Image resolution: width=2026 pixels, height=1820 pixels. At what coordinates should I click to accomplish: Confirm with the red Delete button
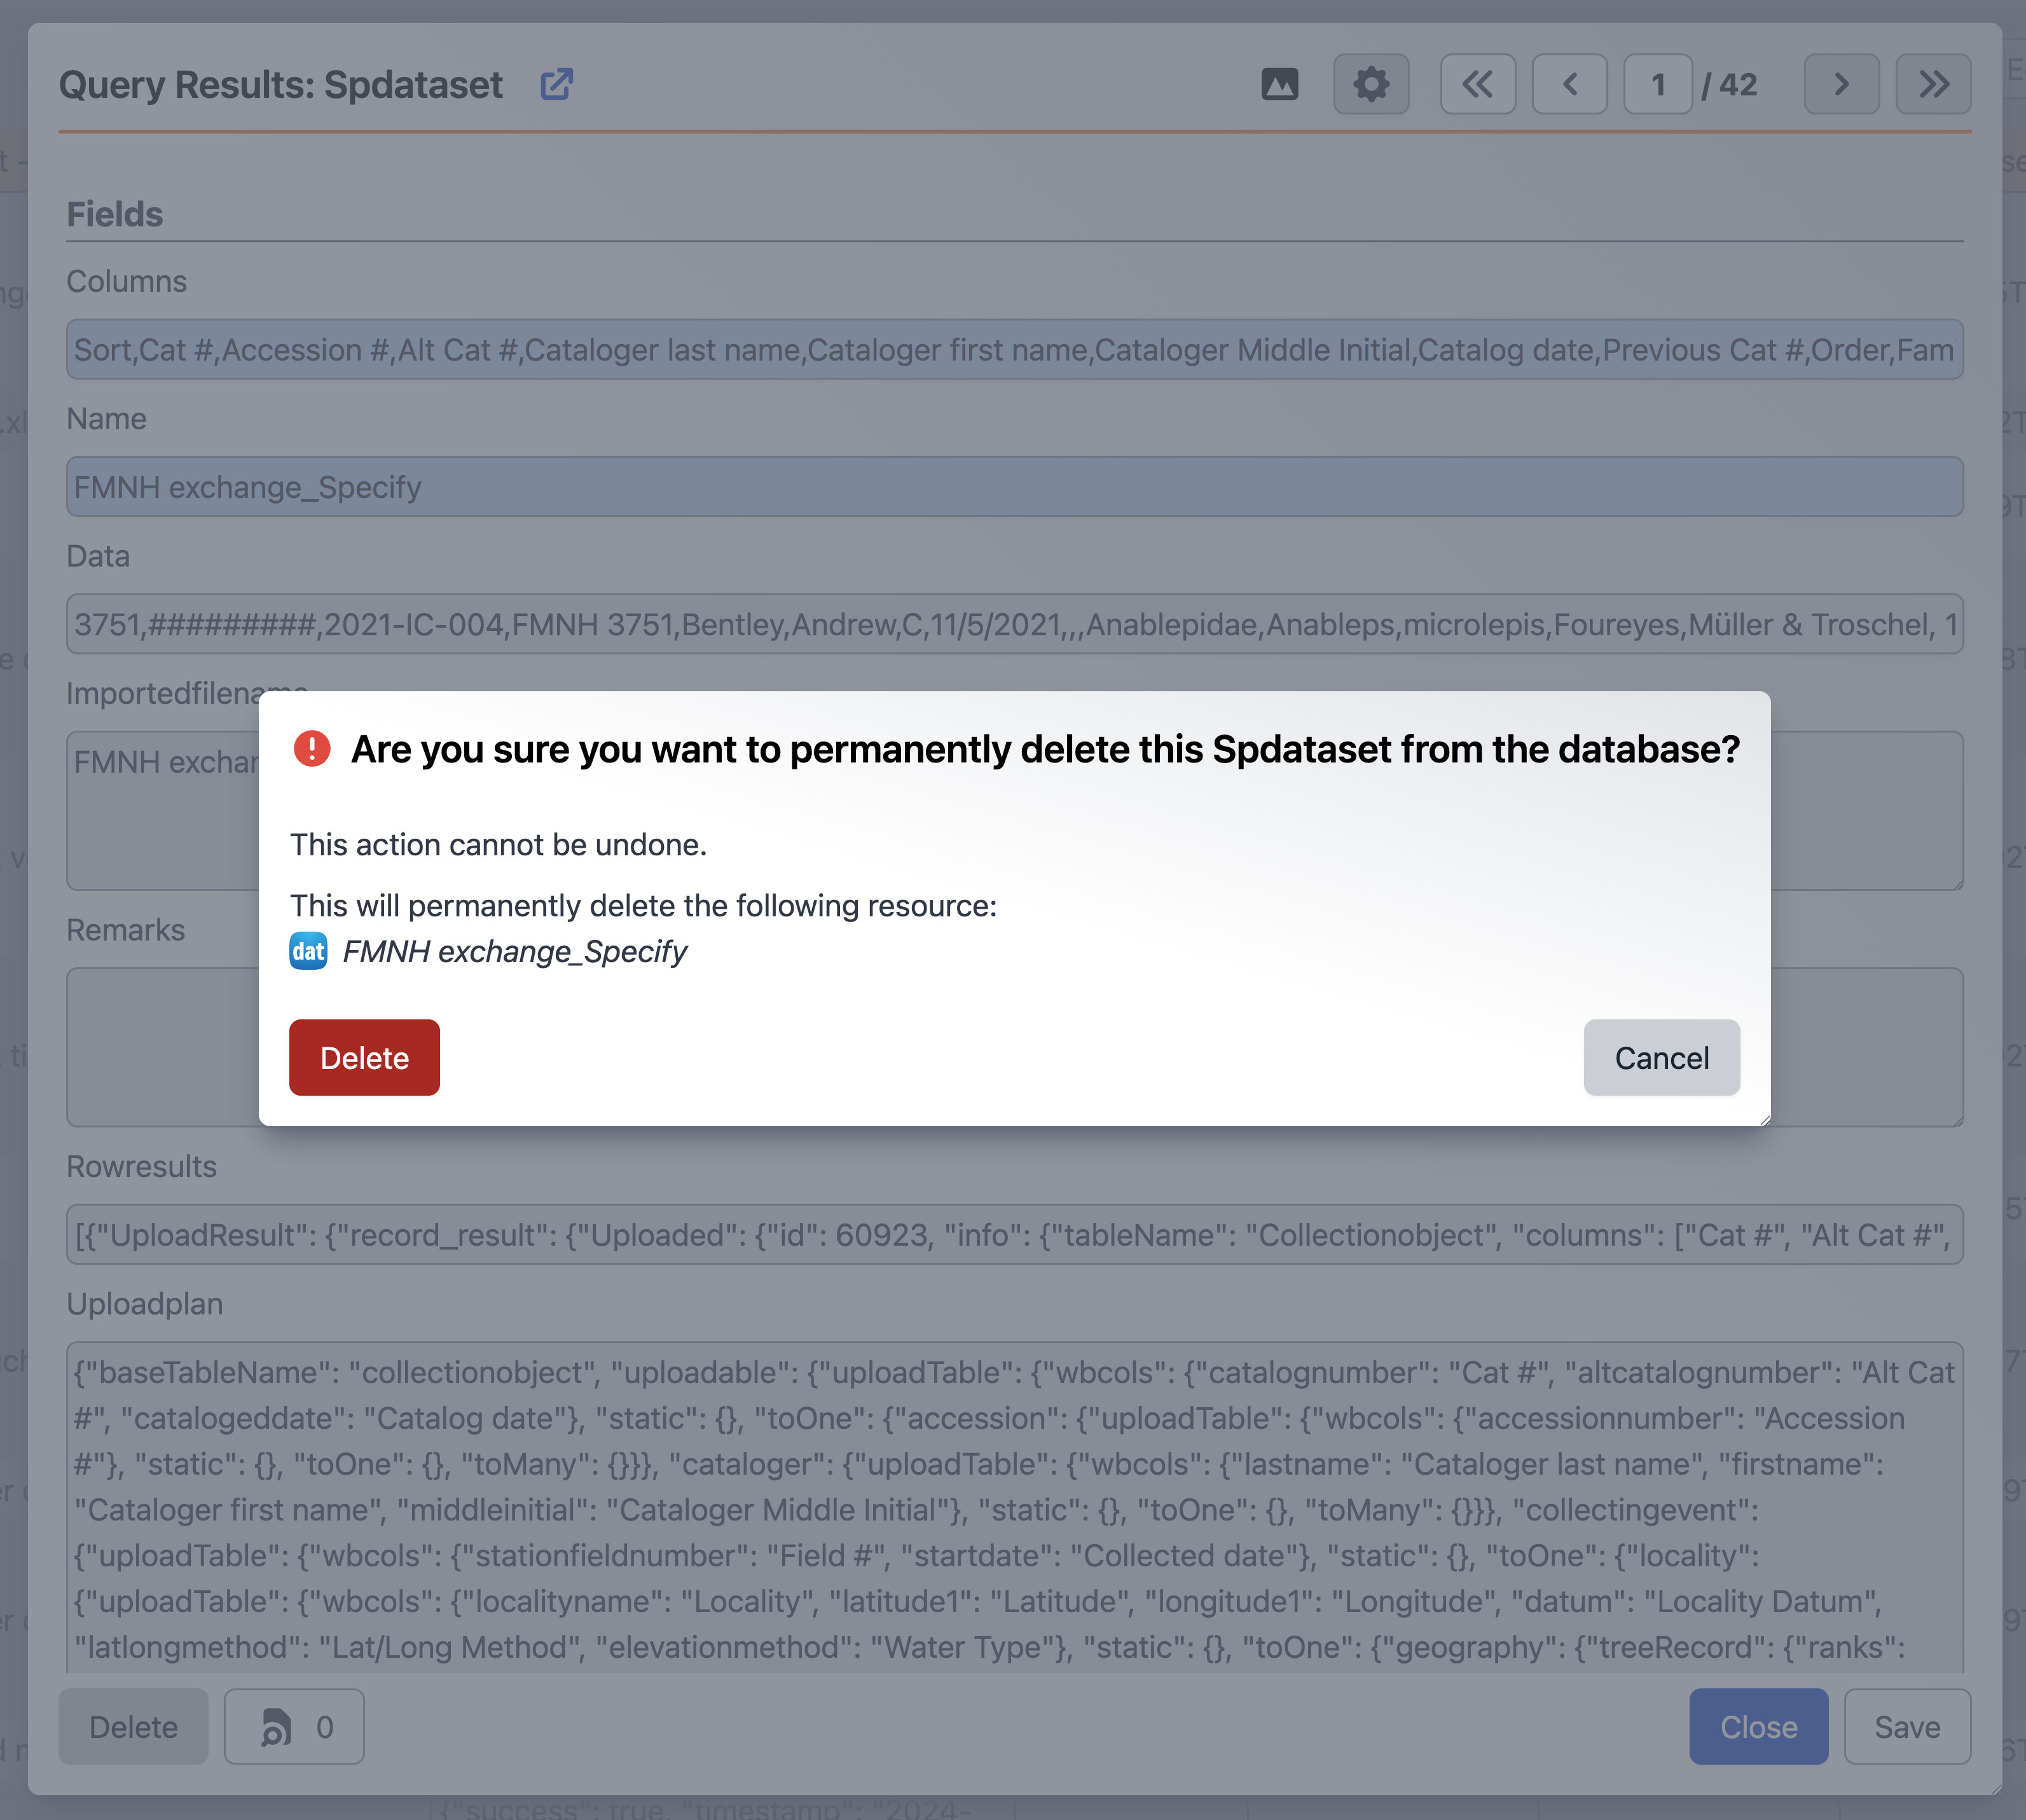click(x=364, y=1058)
